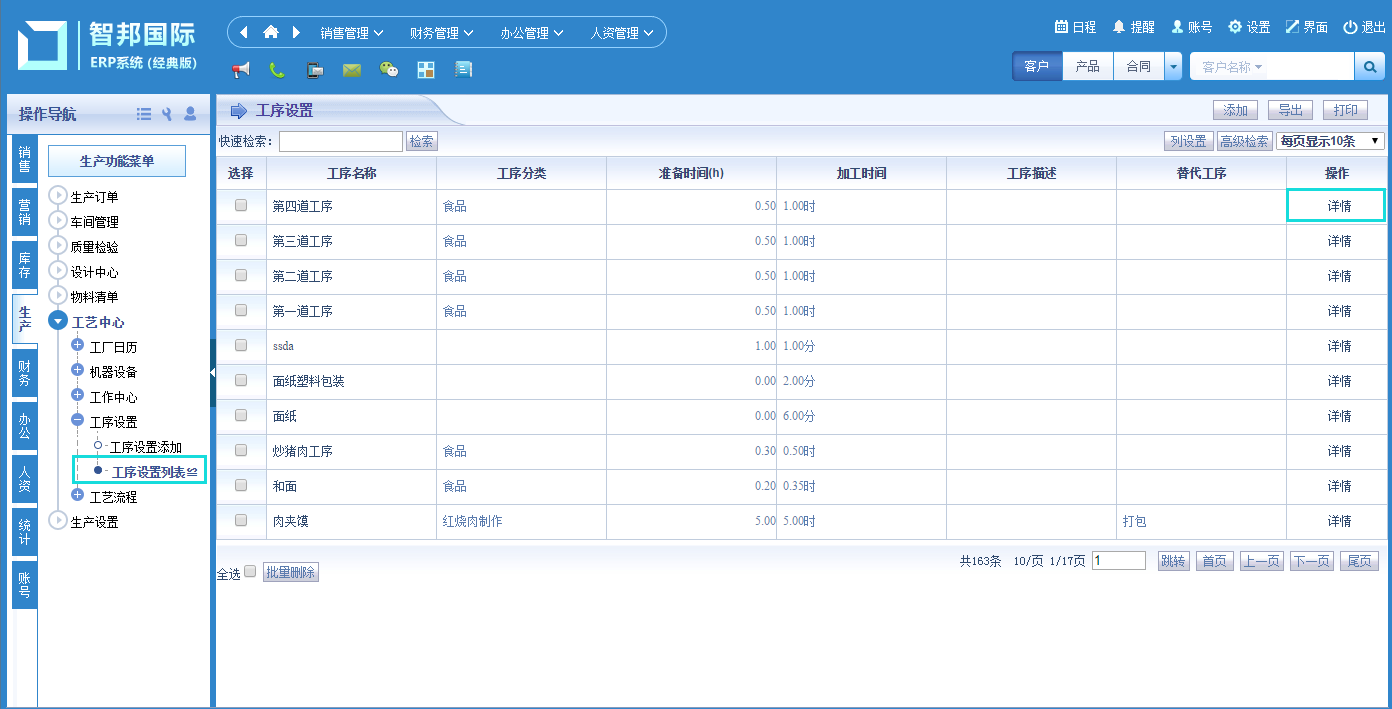Click the 添加 button
This screenshot has height=709, width=1392.
(x=1235, y=110)
